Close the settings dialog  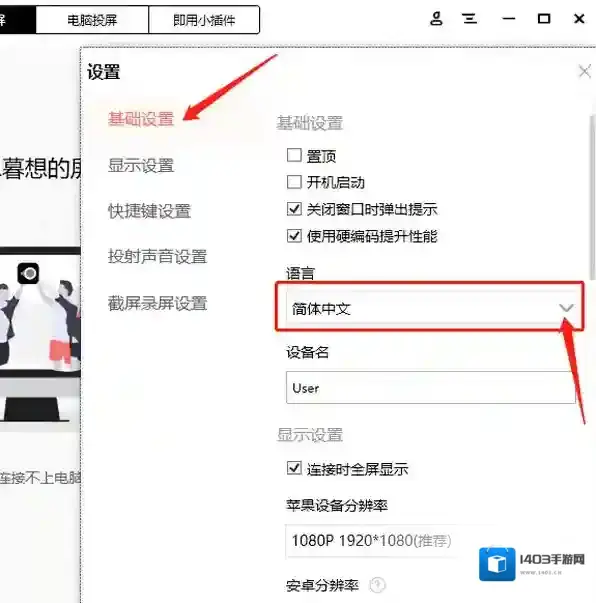pyautogui.click(x=585, y=71)
